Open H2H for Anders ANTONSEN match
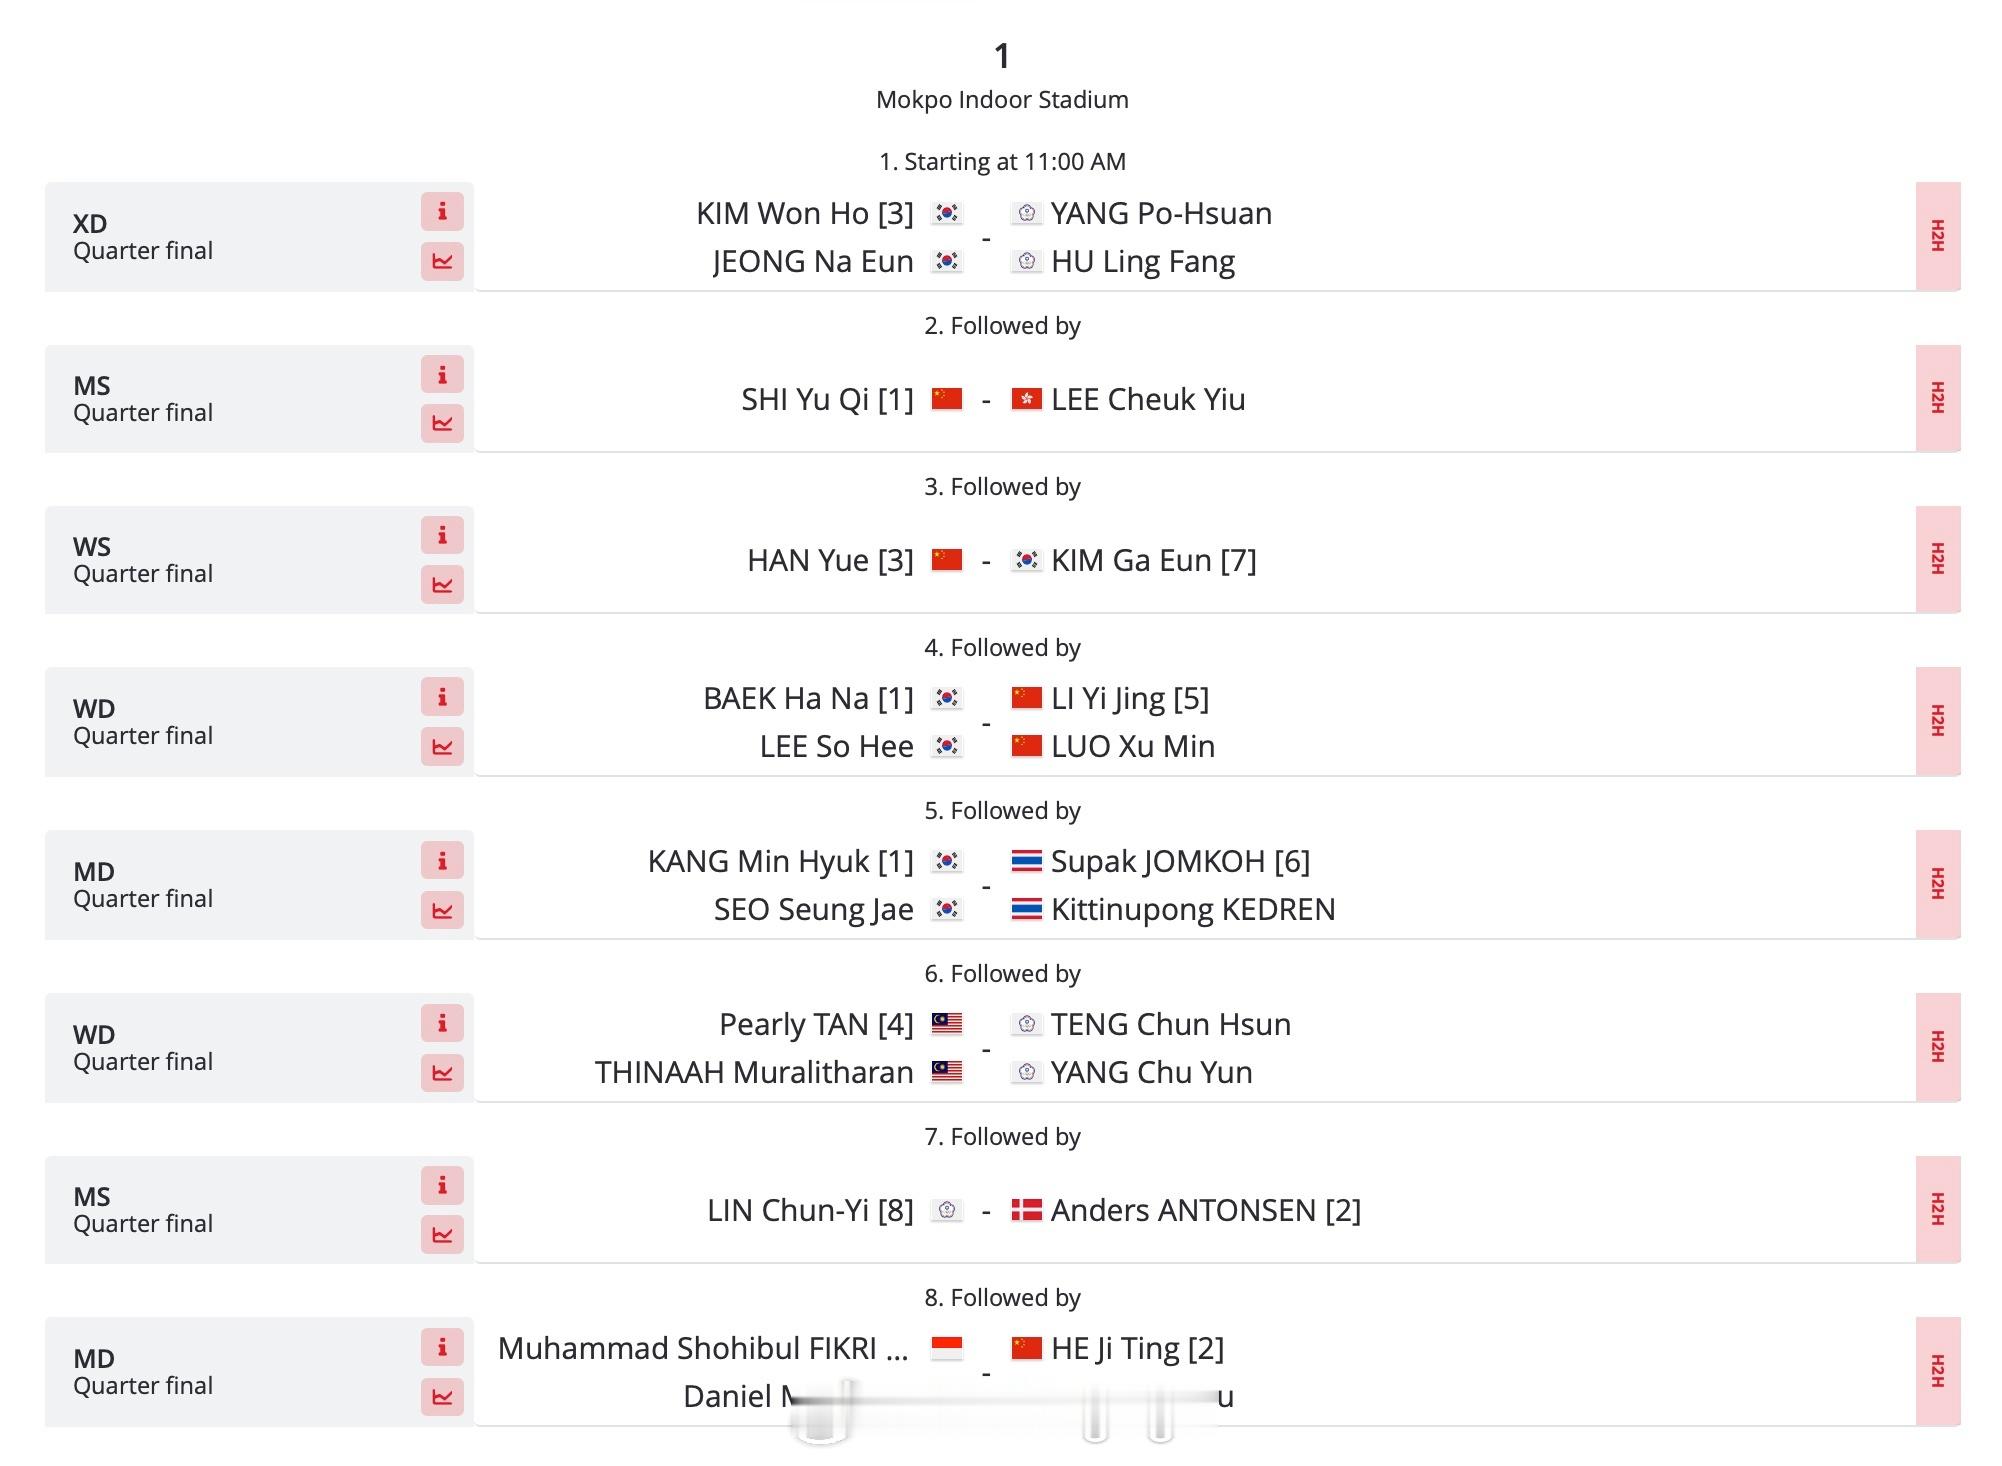 coord(1938,1209)
